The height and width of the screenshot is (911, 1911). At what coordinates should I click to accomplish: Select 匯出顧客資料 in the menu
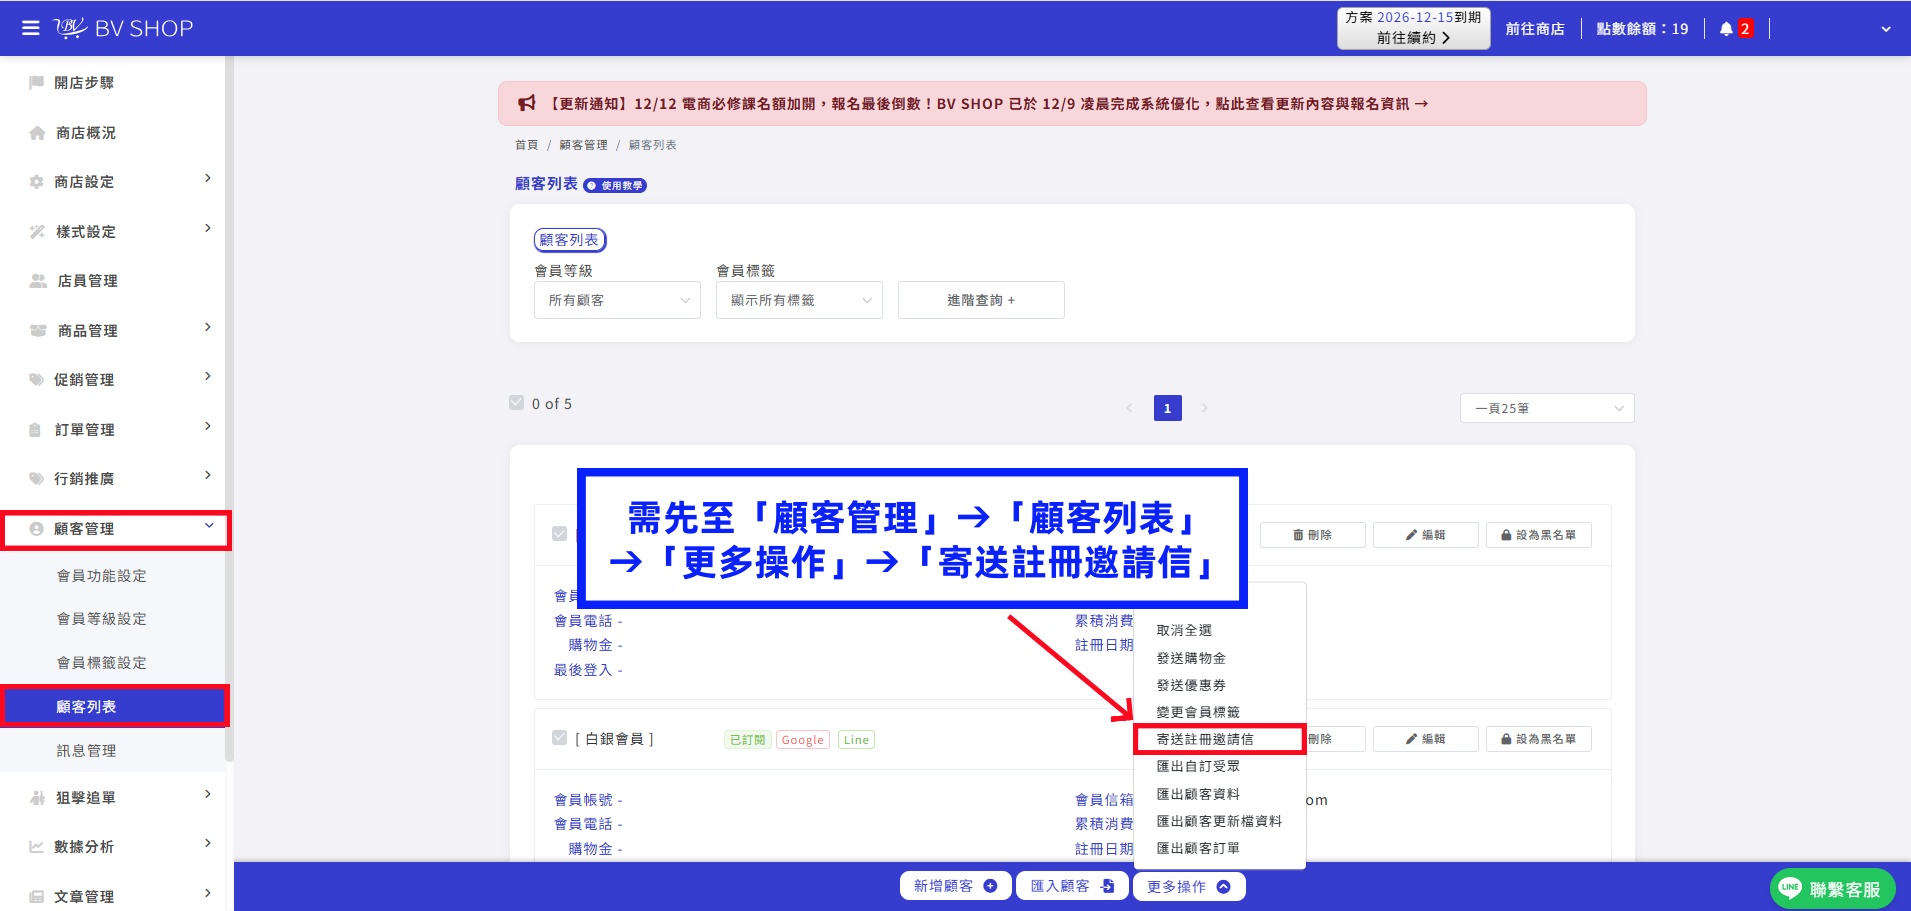[1198, 794]
